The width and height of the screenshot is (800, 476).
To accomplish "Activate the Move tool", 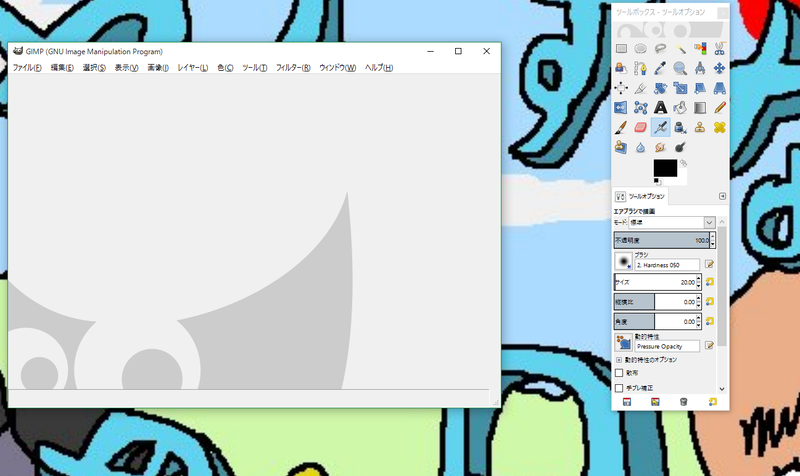I will pos(719,68).
